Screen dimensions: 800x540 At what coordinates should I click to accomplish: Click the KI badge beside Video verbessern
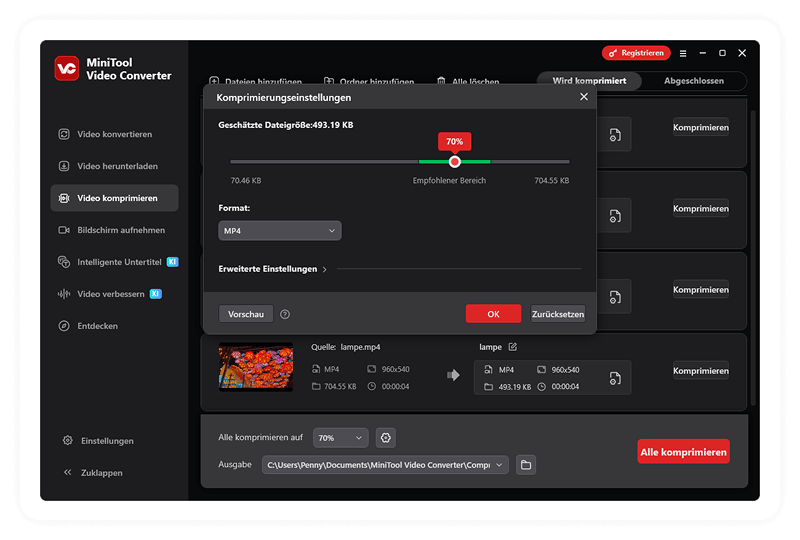pos(156,294)
